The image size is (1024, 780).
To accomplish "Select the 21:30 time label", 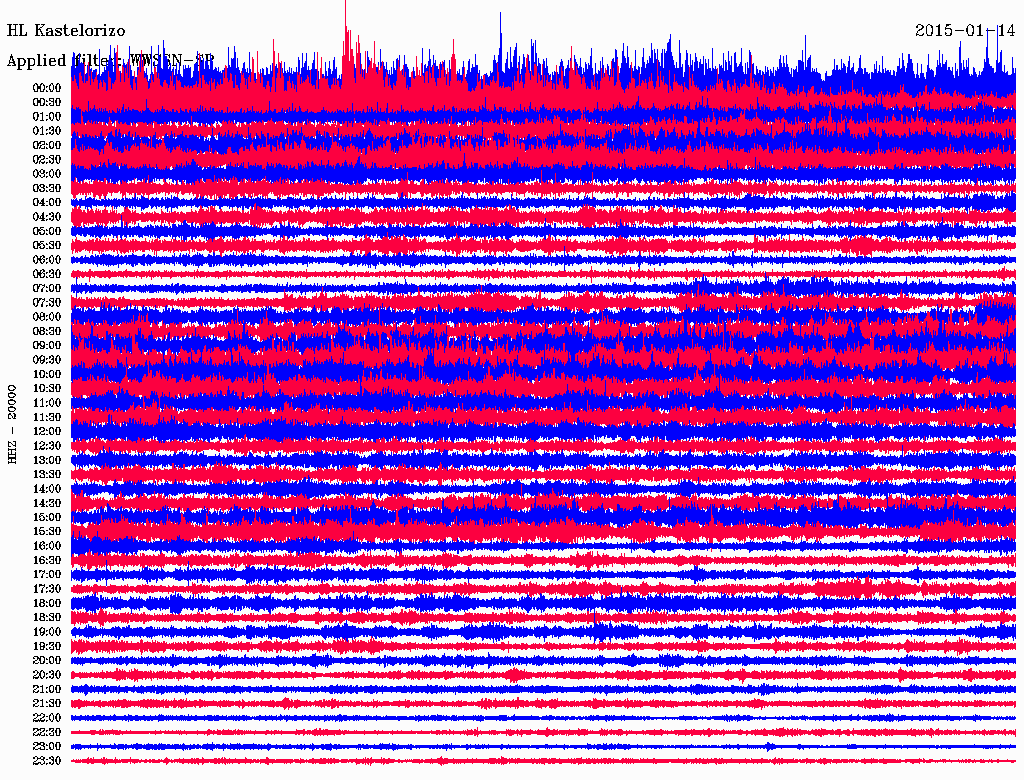I will coord(47,704).
